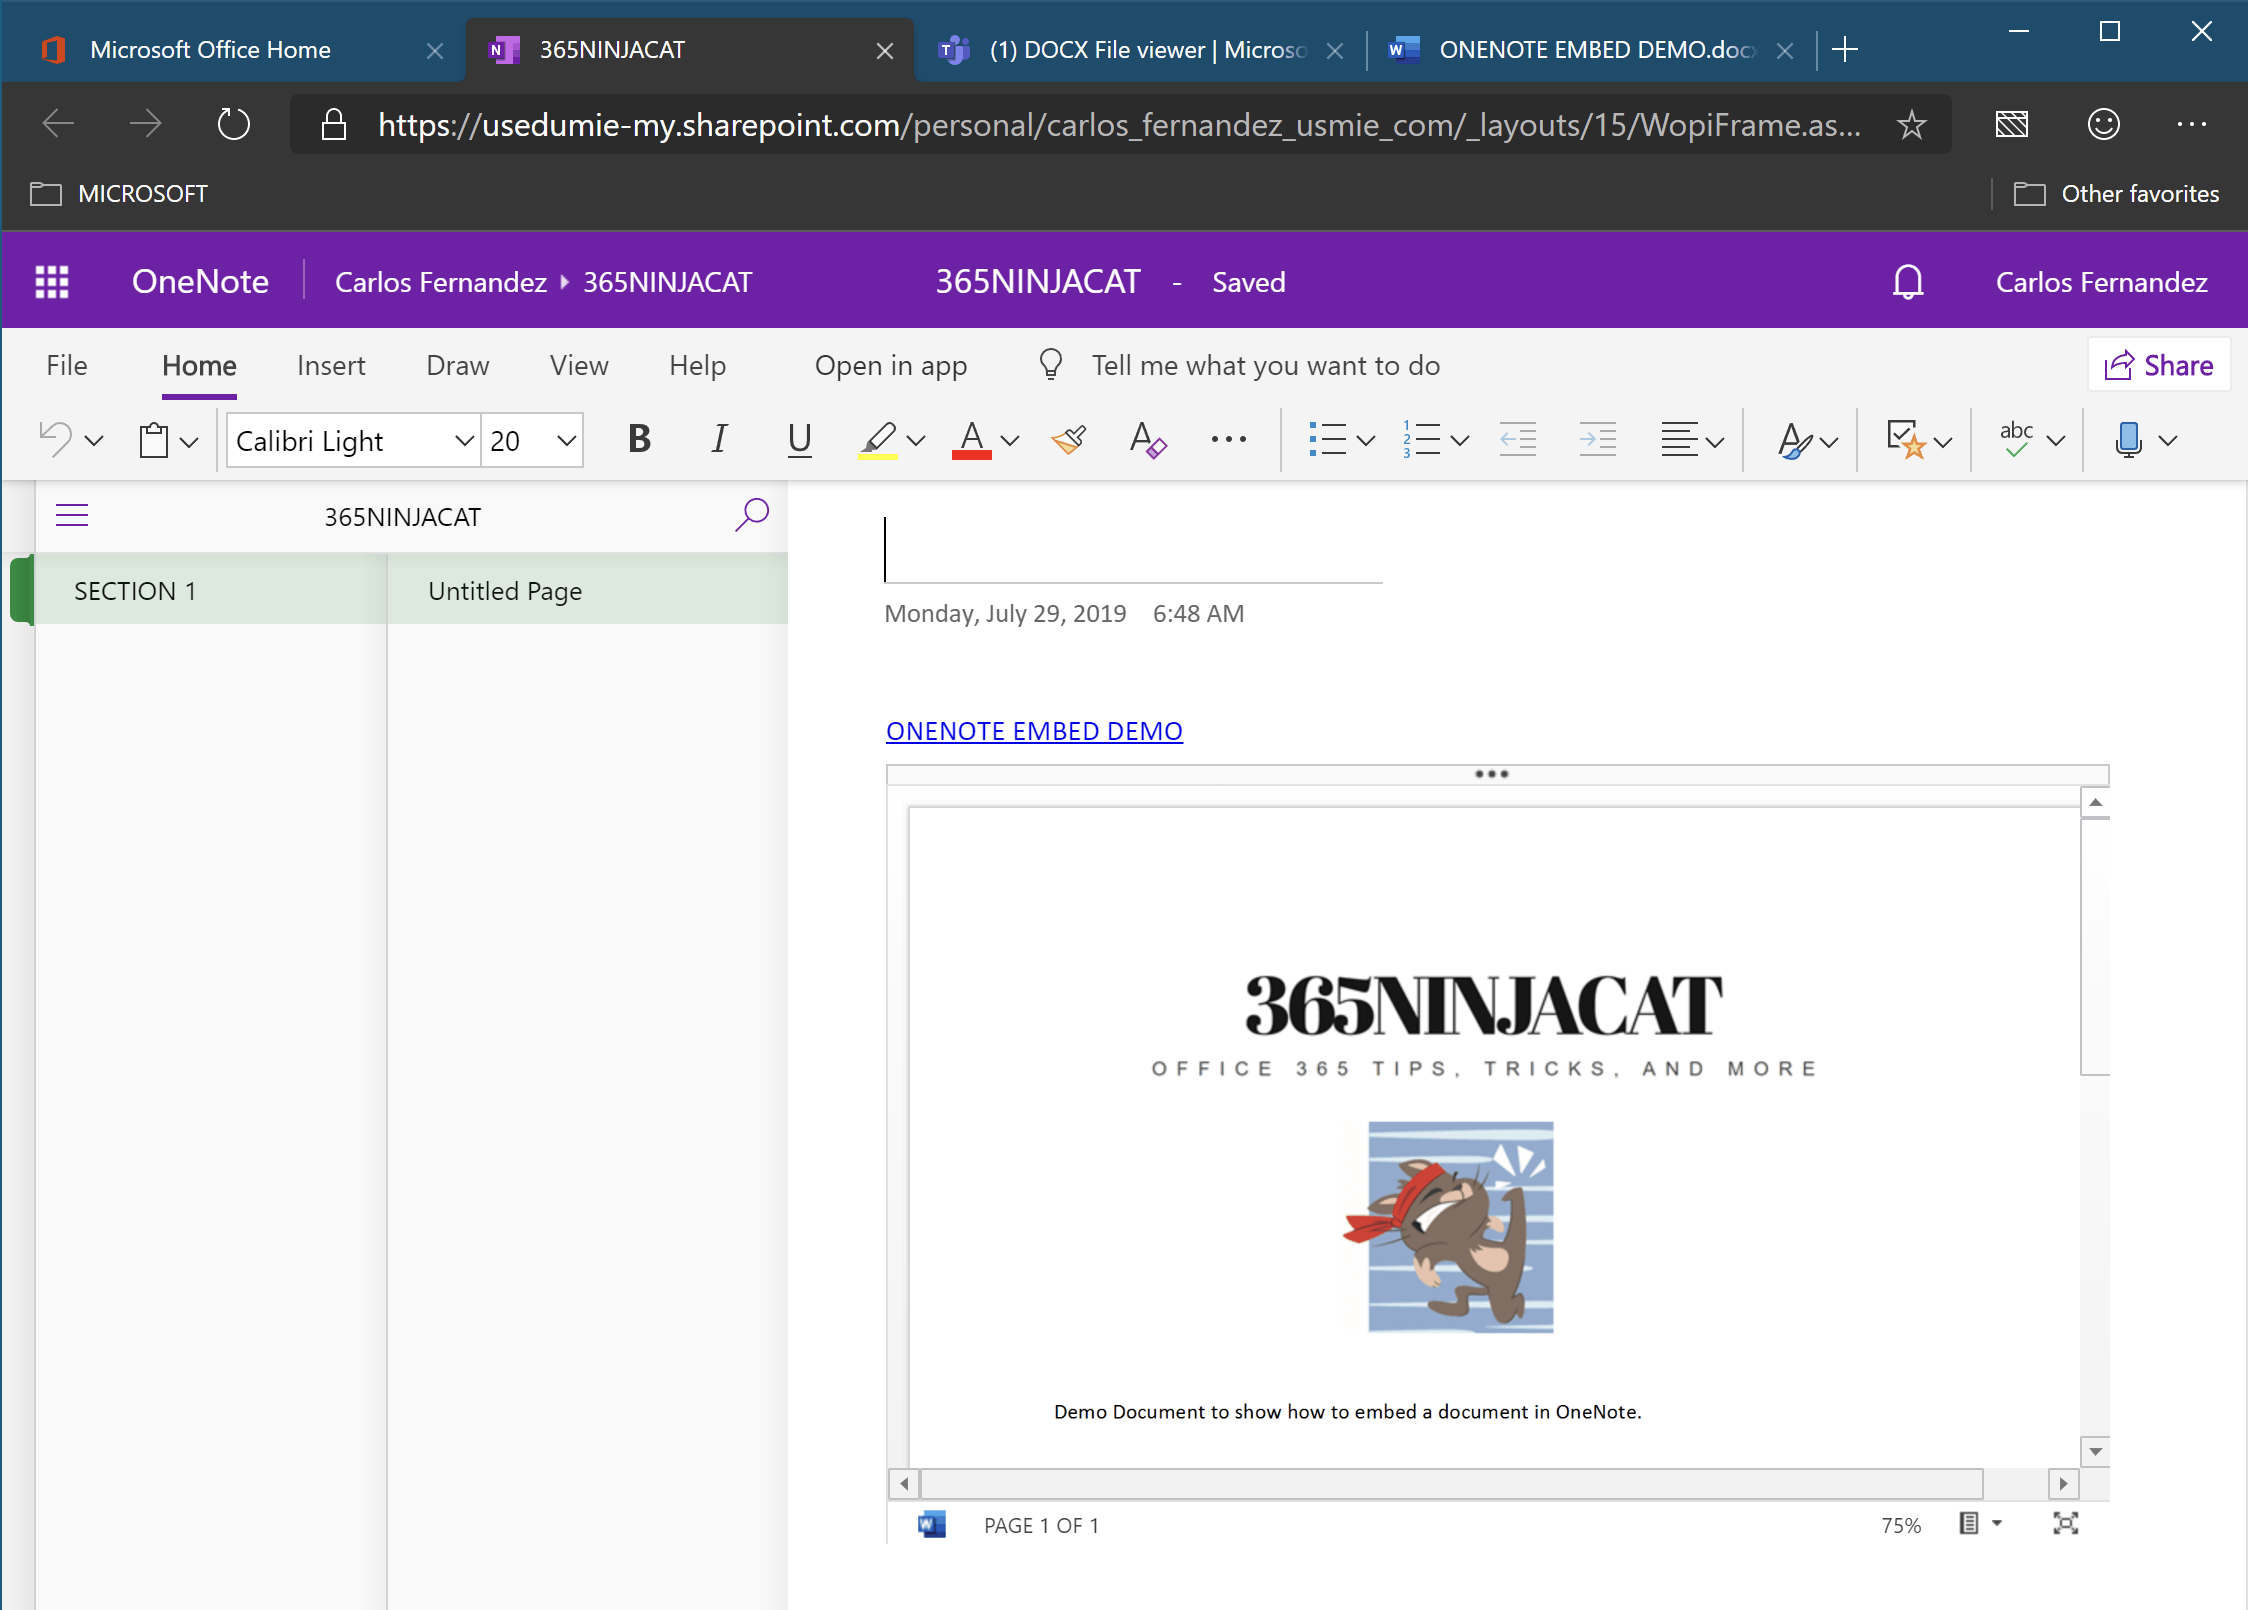Click the Share button
Viewport: 2248px width, 1610px height.
click(x=2159, y=366)
